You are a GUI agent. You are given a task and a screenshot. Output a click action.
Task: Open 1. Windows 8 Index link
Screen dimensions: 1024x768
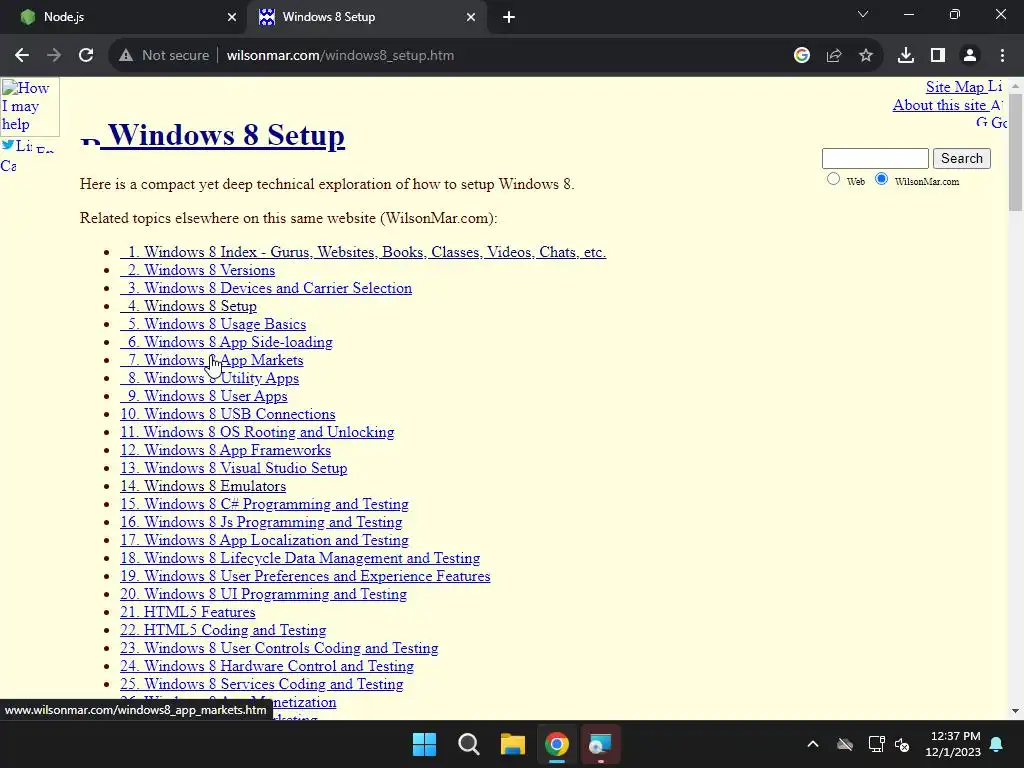click(x=363, y=252)
